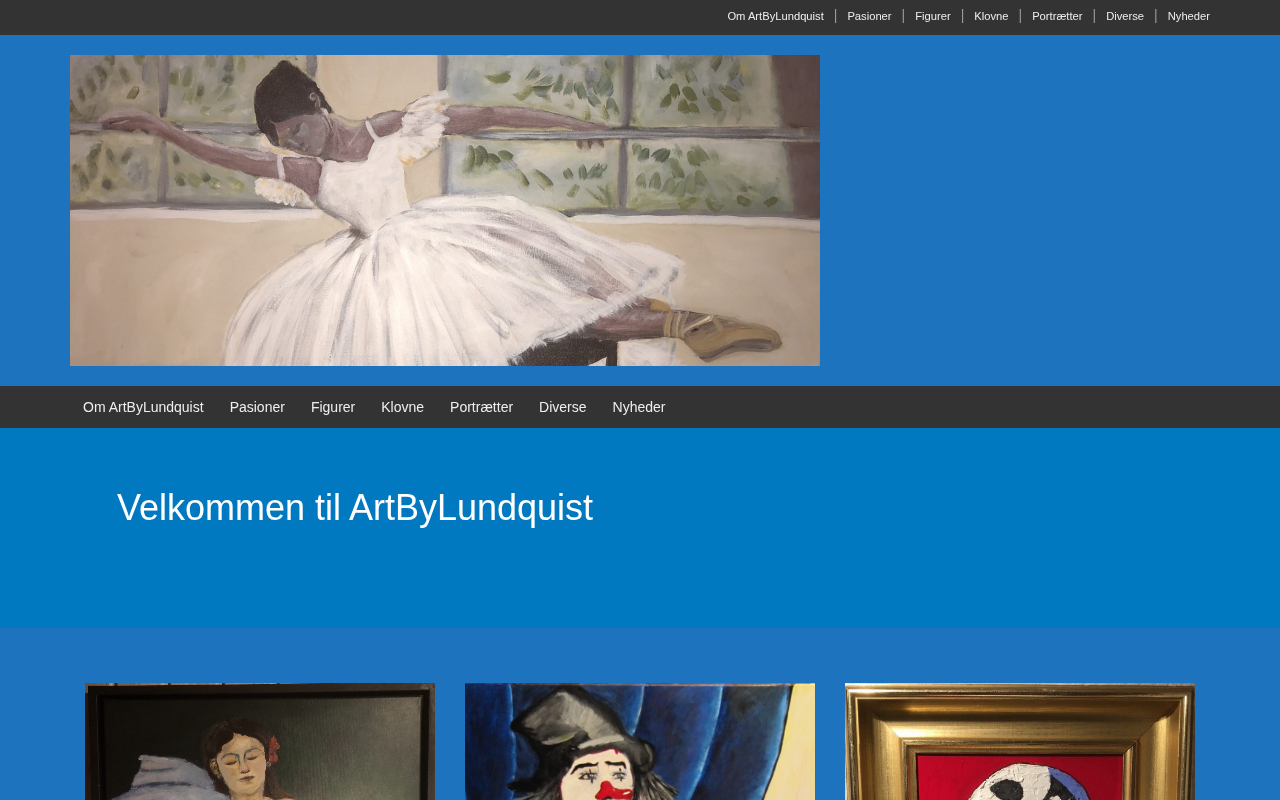This screenshot has height=800, width=1280.
Task: Select Klovne in main menu
Action: [402, 407]
